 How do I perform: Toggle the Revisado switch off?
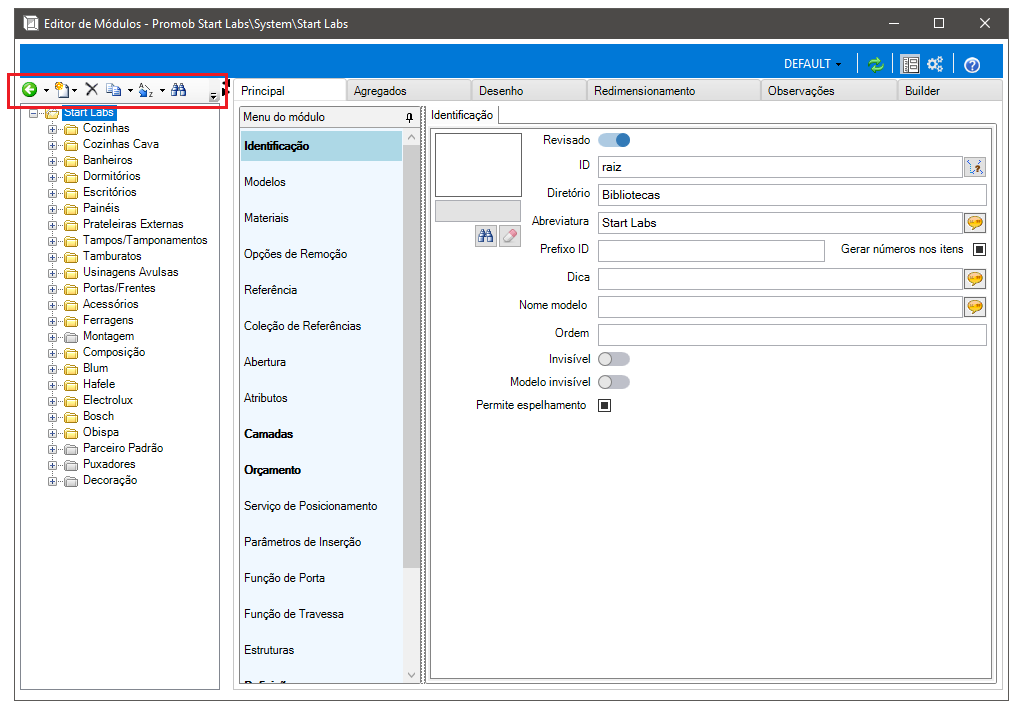tap(614, 140)
